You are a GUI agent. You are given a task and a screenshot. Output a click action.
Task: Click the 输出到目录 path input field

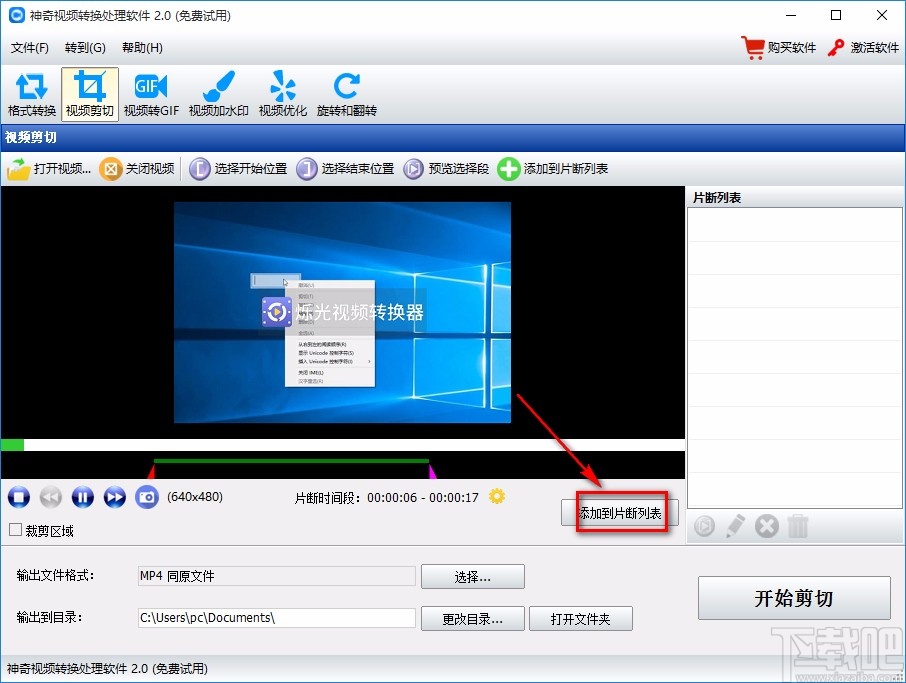277,618
